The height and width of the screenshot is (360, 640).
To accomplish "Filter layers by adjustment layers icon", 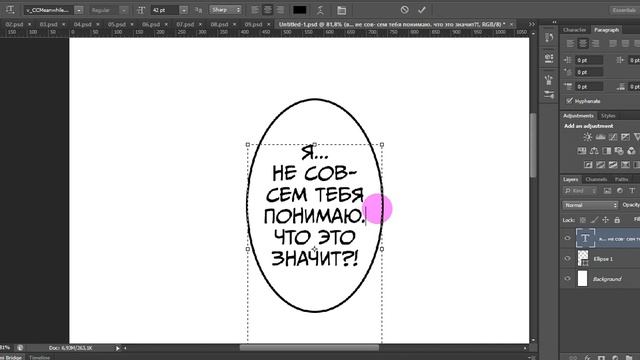I will tap(620, 191).
